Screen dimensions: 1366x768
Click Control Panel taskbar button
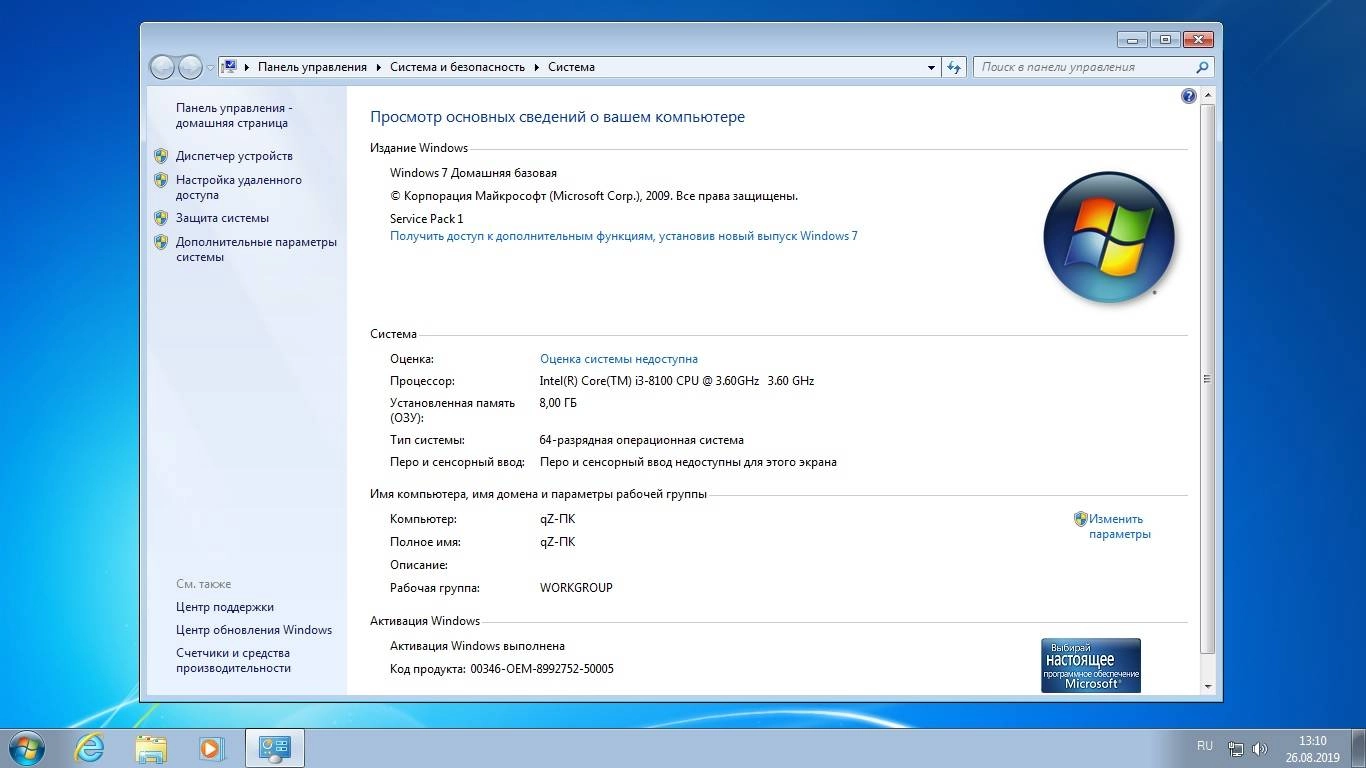pyautogui.click(x=274, y=748)
